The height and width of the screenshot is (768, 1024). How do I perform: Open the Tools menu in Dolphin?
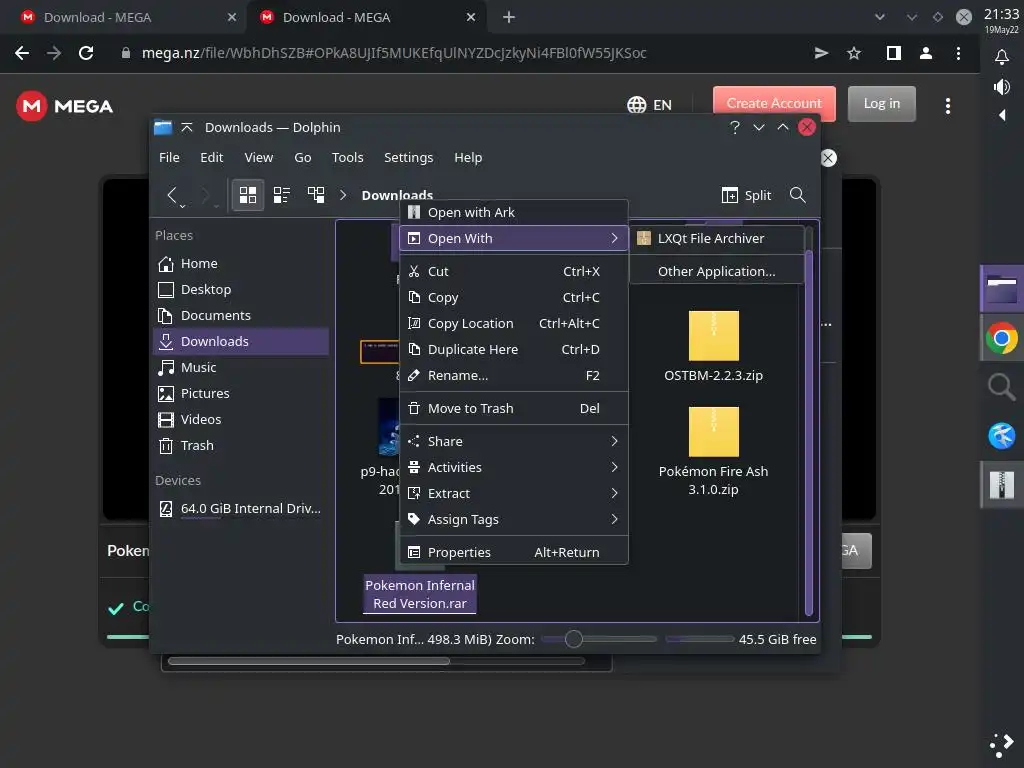(x=347, y=157)
